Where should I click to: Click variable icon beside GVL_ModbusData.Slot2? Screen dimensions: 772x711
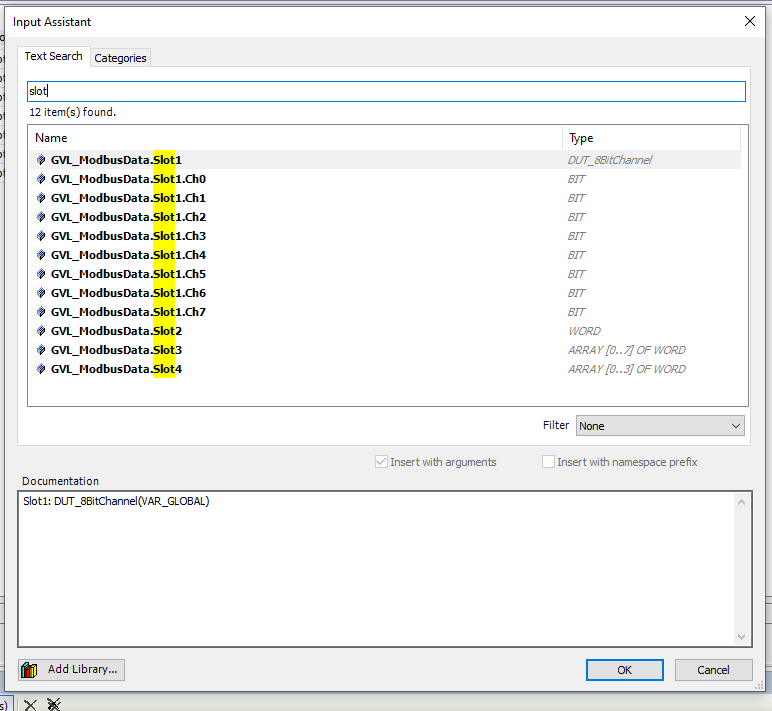coord(41,331)
